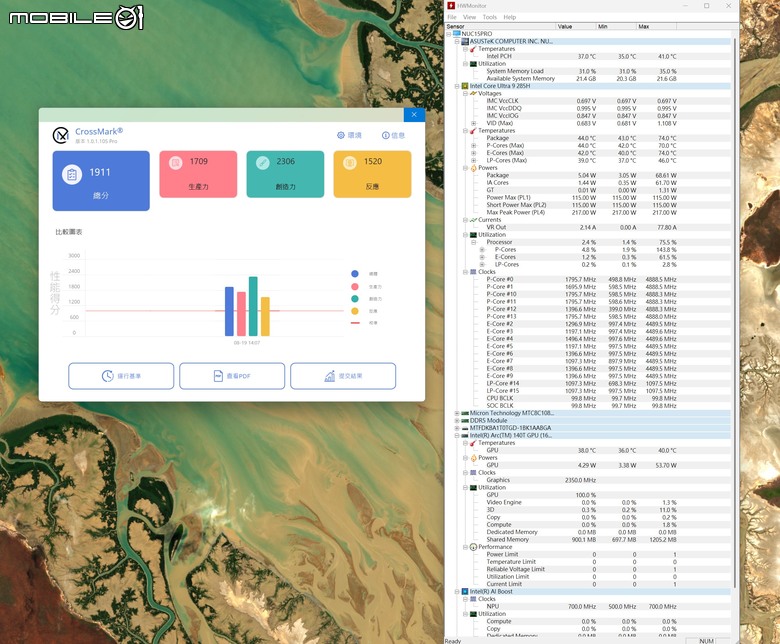Click the 2306 creativity score card
This screenshot has height=644, width=780.
click(x=285, y=174)
